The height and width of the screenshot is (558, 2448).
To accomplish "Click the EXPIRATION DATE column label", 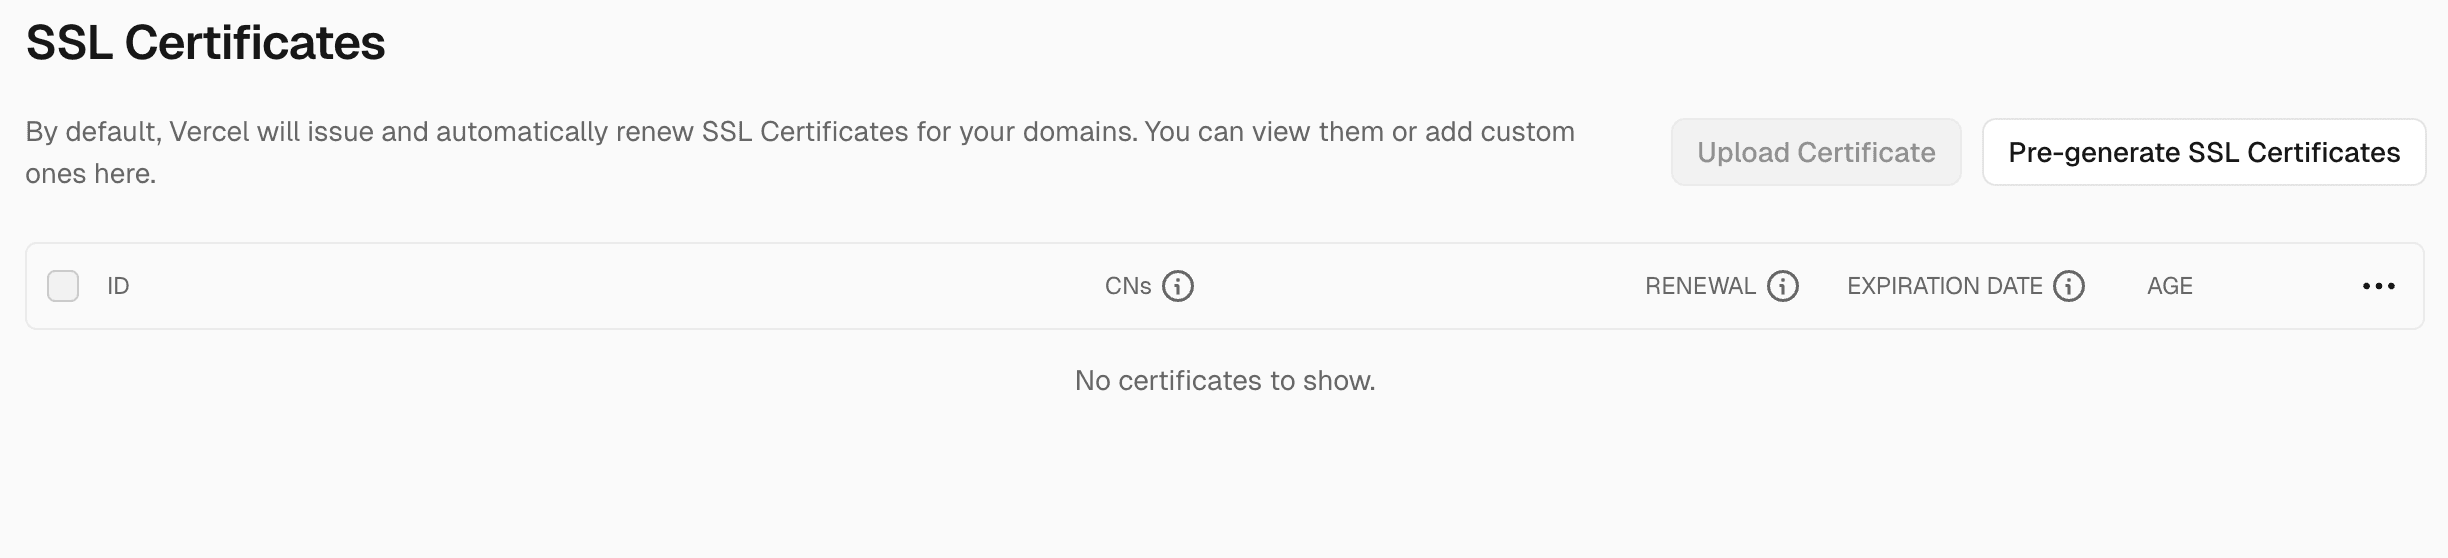I will [1944, 286].
